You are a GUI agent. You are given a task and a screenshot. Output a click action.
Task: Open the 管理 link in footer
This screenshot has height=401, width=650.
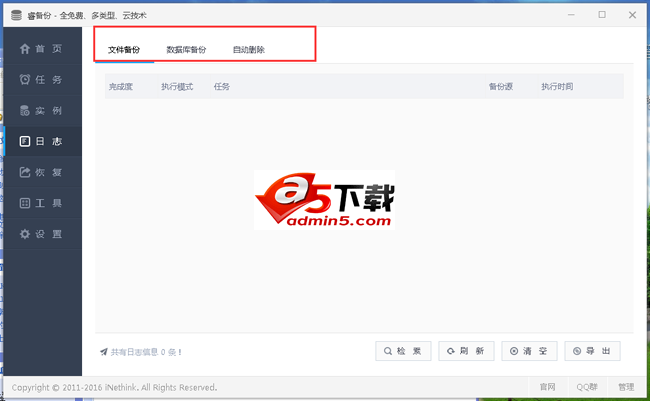(626, 387)
